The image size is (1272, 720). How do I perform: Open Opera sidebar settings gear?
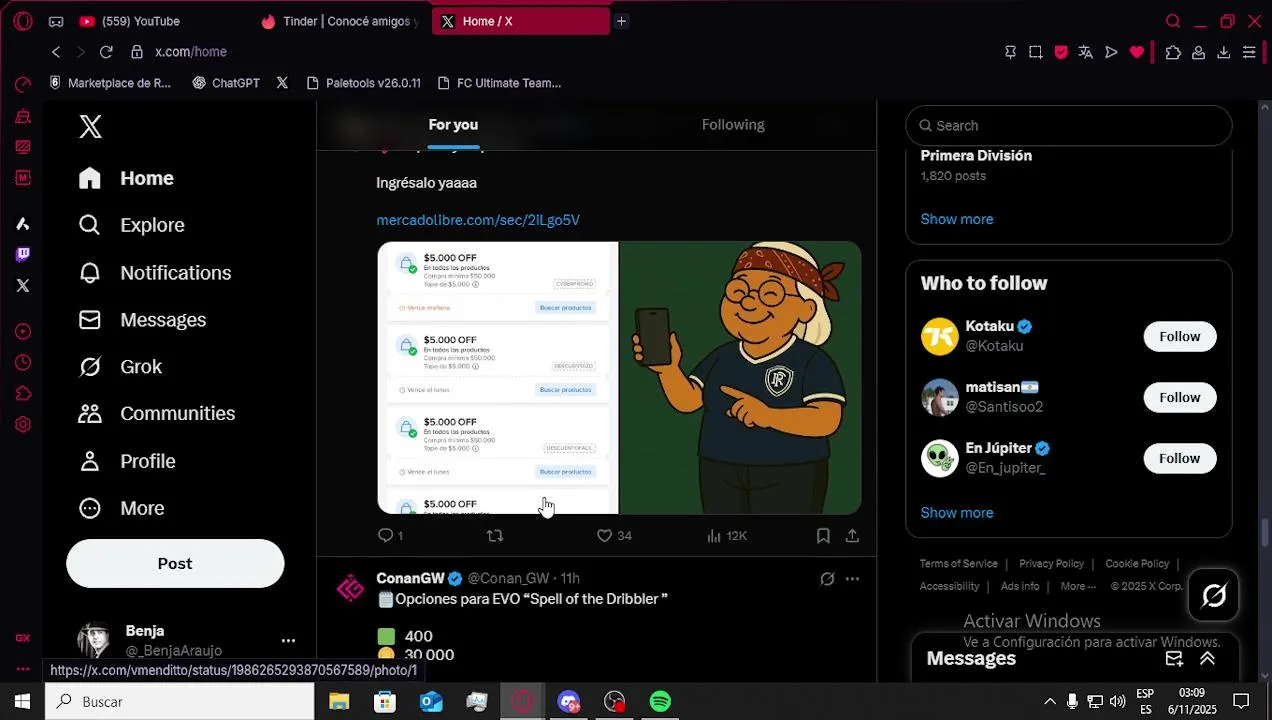pos(22,425)
